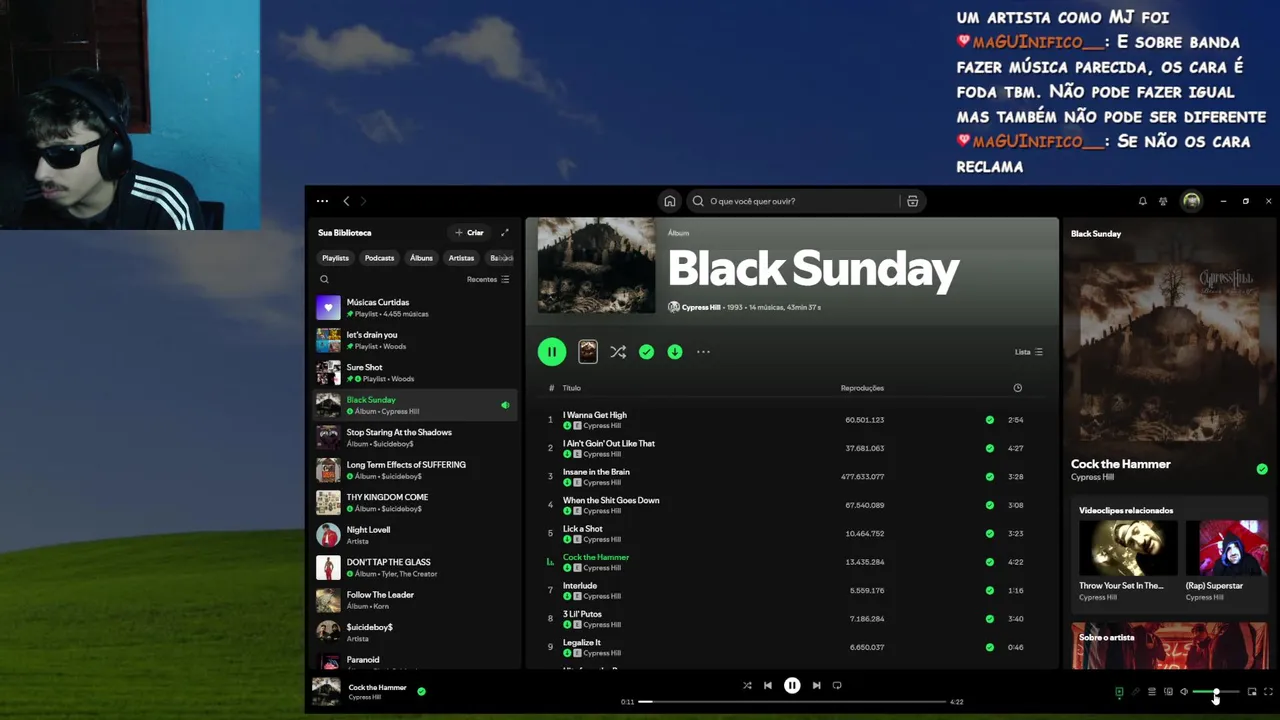Toggle repeat in player bar
1280x720 pixels.
click(x=837, y=685)
